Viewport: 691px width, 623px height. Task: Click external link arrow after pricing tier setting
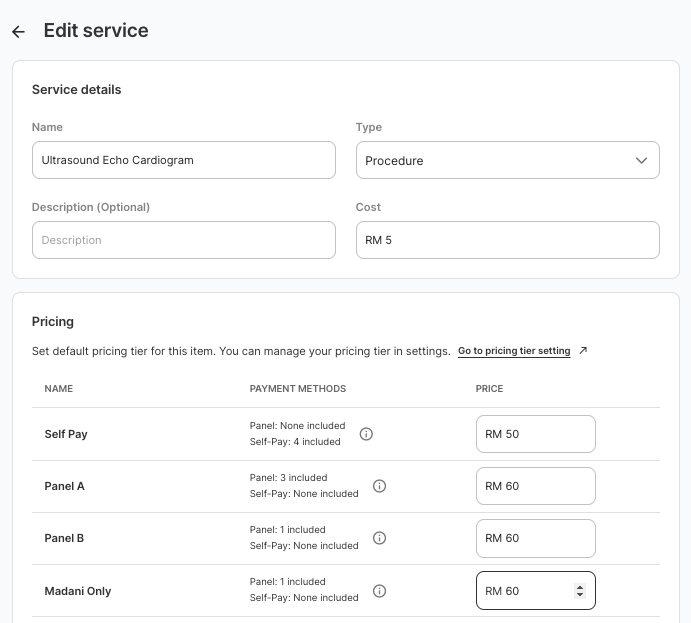click(583, 351)
